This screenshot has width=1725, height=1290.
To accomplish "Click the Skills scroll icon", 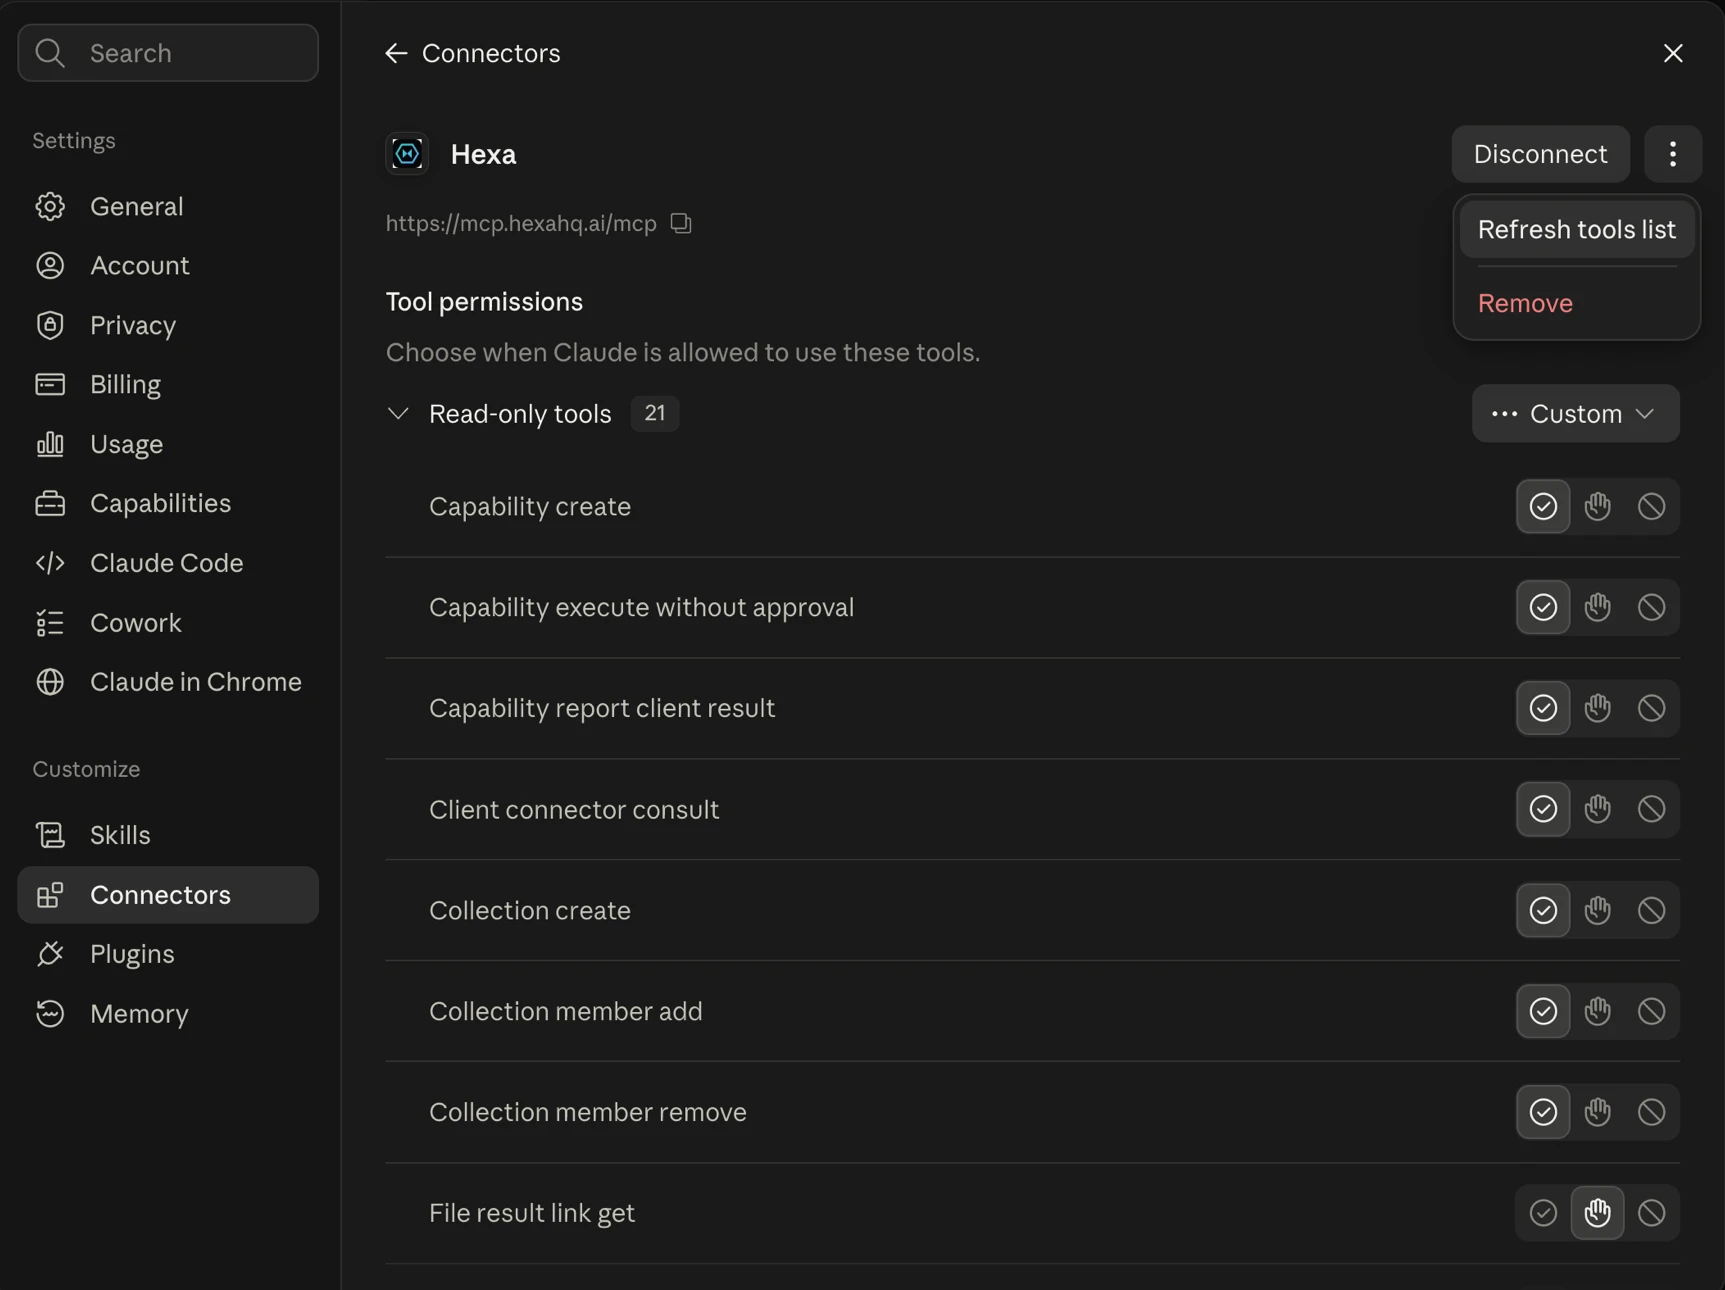I will pyautogui.click(x=50, y=835).
